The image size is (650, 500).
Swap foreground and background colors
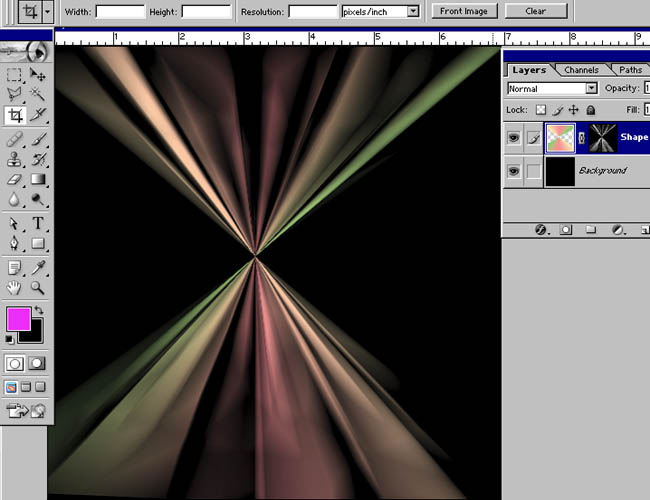click(x=39, y=310)
